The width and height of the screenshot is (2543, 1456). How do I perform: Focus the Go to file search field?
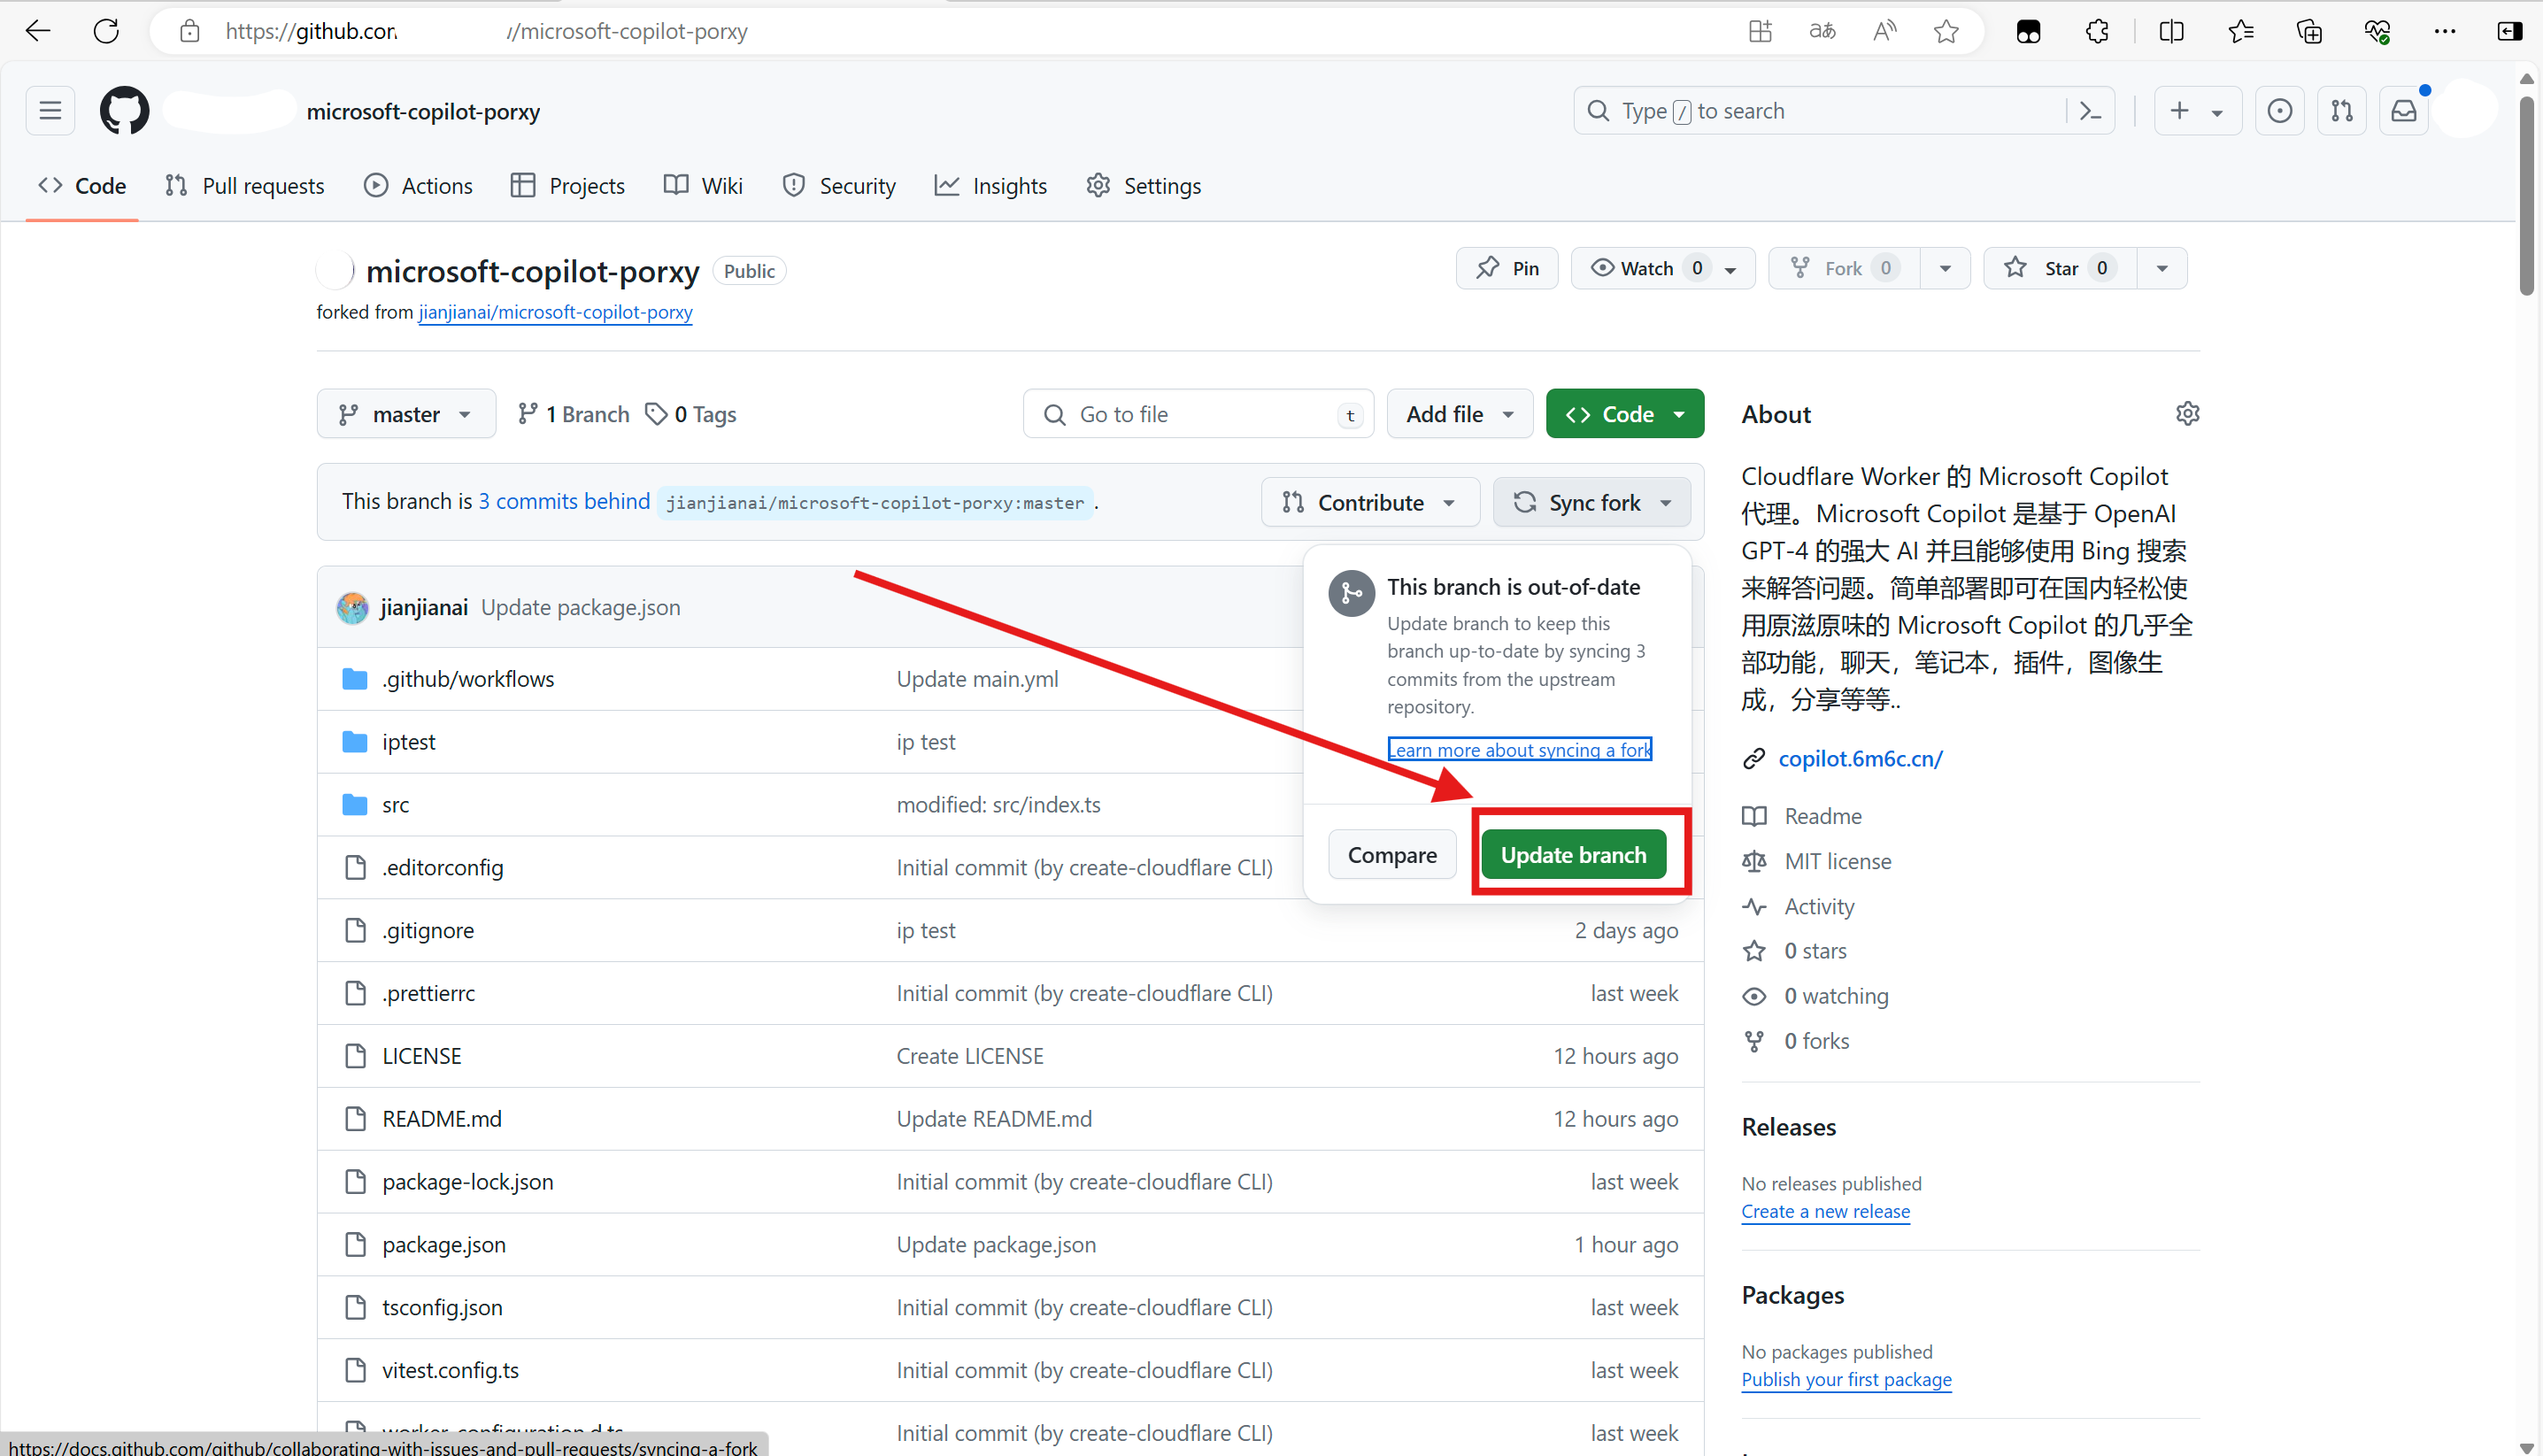(x=1197, y=414)
